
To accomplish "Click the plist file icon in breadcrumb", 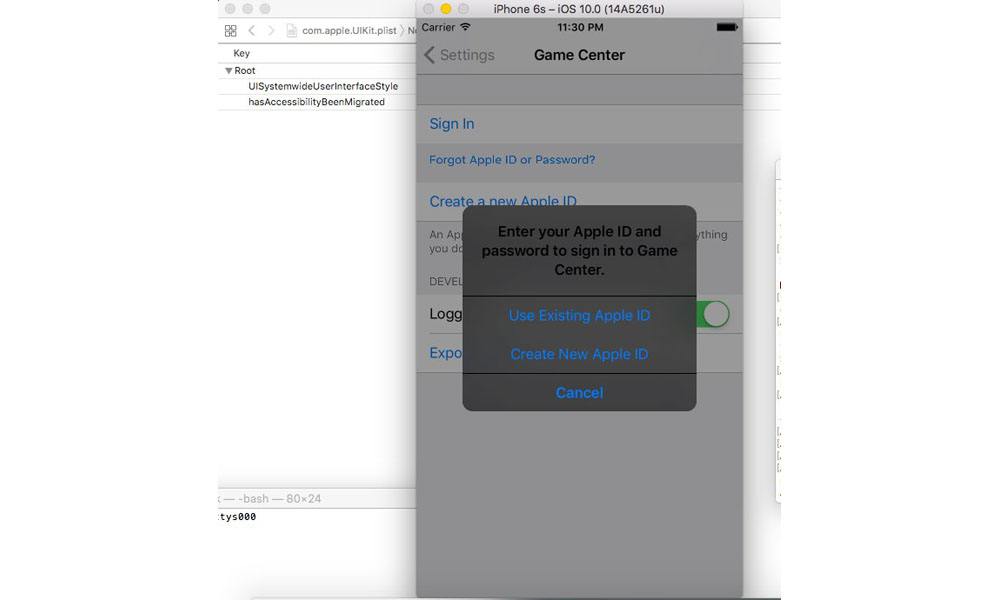I will click(x=292, y=31).
